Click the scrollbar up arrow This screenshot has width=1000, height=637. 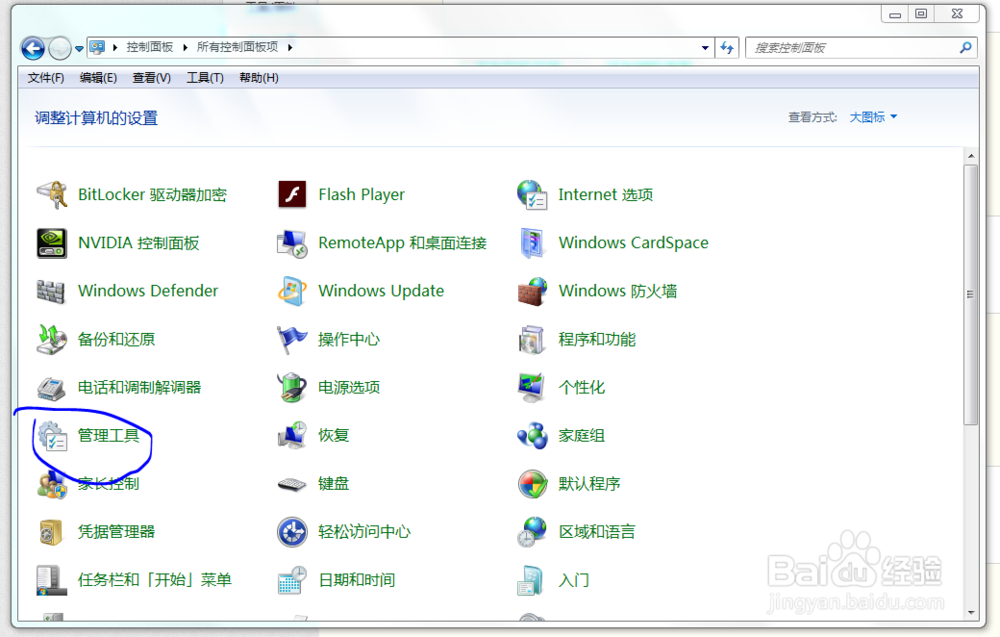pyautogui.click(x=971, y=156)
